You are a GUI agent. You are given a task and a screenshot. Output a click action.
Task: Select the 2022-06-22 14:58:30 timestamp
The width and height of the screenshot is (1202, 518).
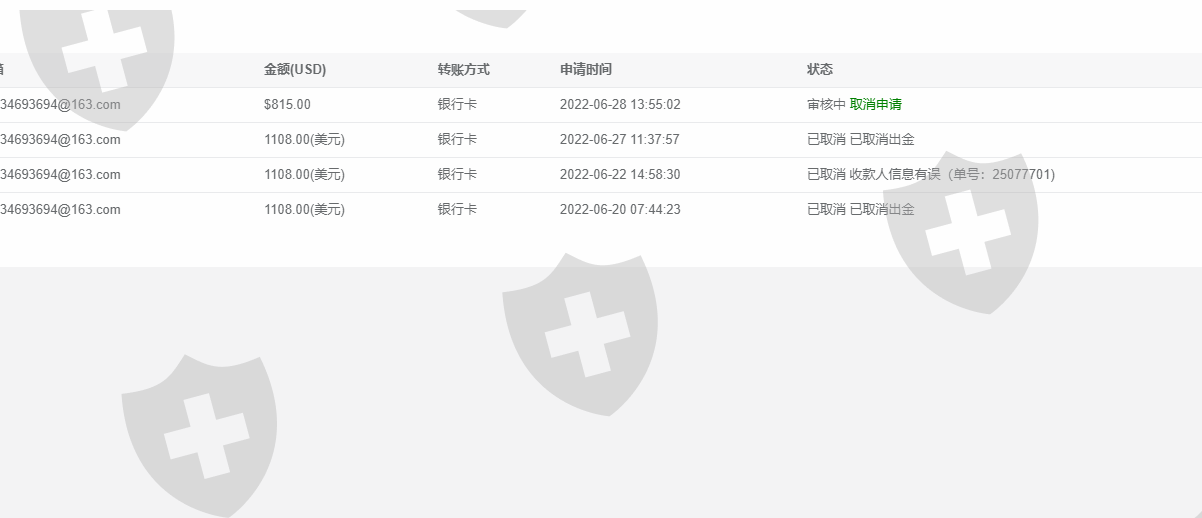(620, 174)
